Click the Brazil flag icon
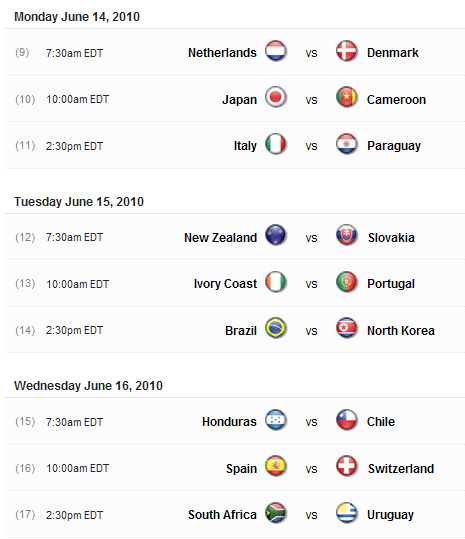This screenshot has height=539, width=465. 276,328
